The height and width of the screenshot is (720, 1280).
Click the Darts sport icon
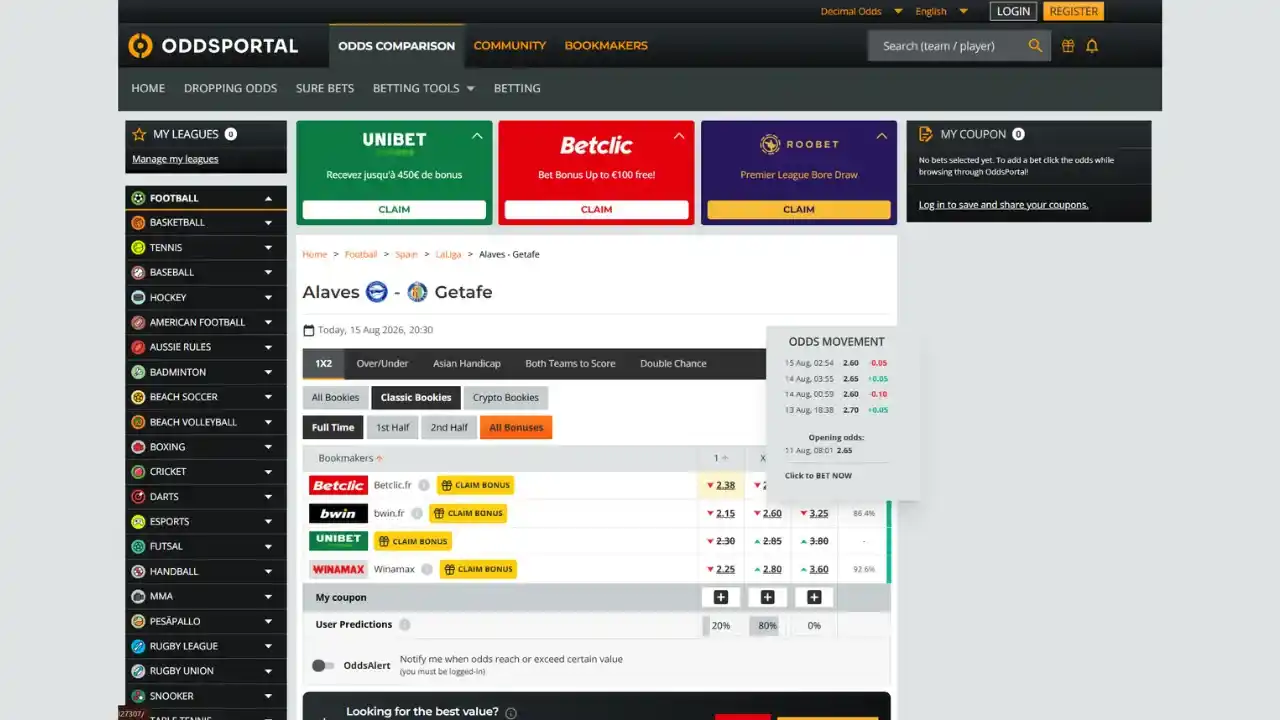click(x=138, y=496)
